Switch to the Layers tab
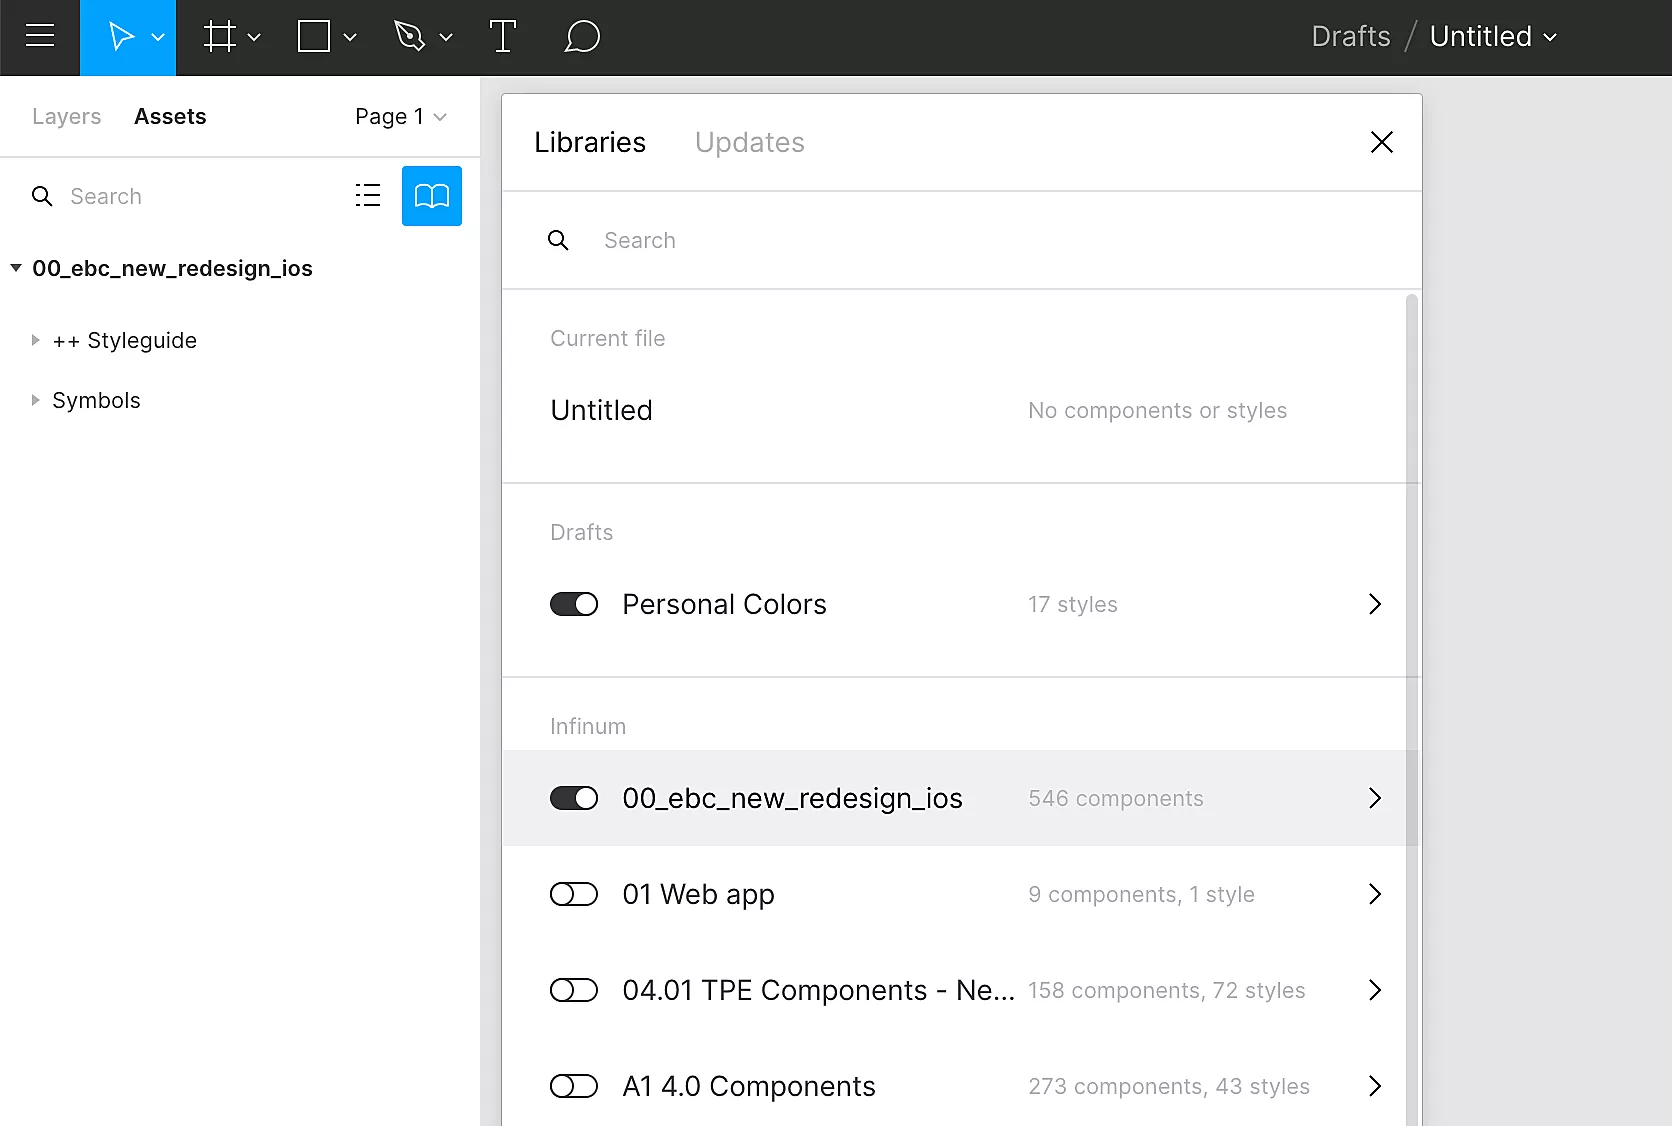 click(x=66, y=117)
